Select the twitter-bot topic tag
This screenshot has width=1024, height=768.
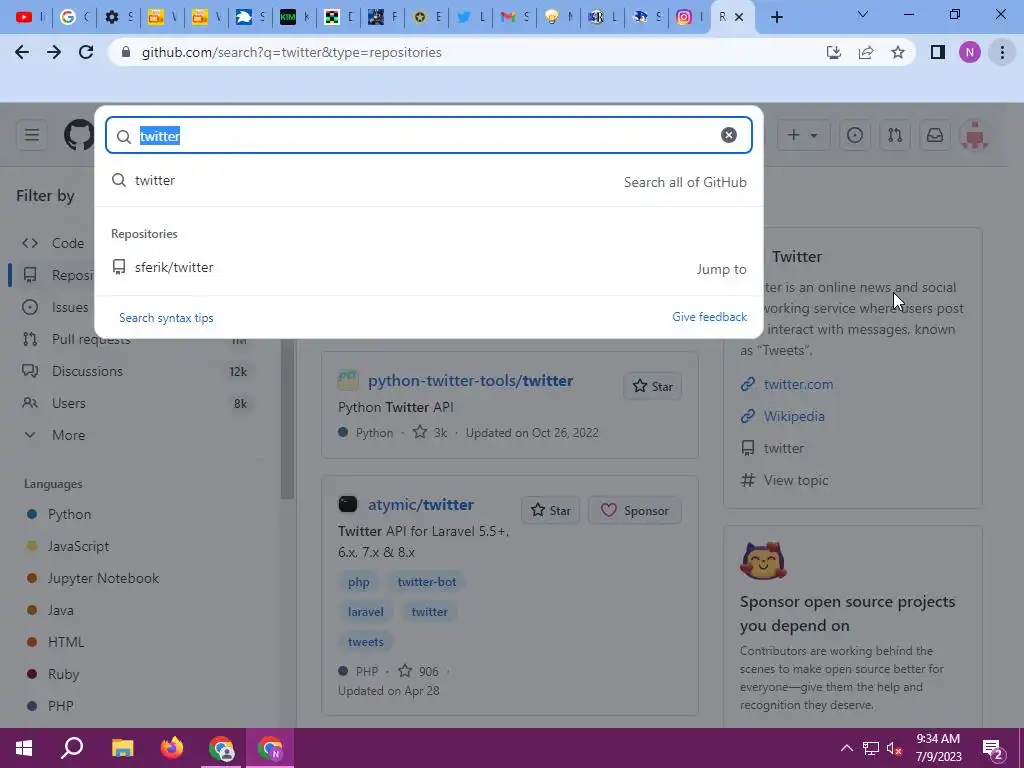426,582
